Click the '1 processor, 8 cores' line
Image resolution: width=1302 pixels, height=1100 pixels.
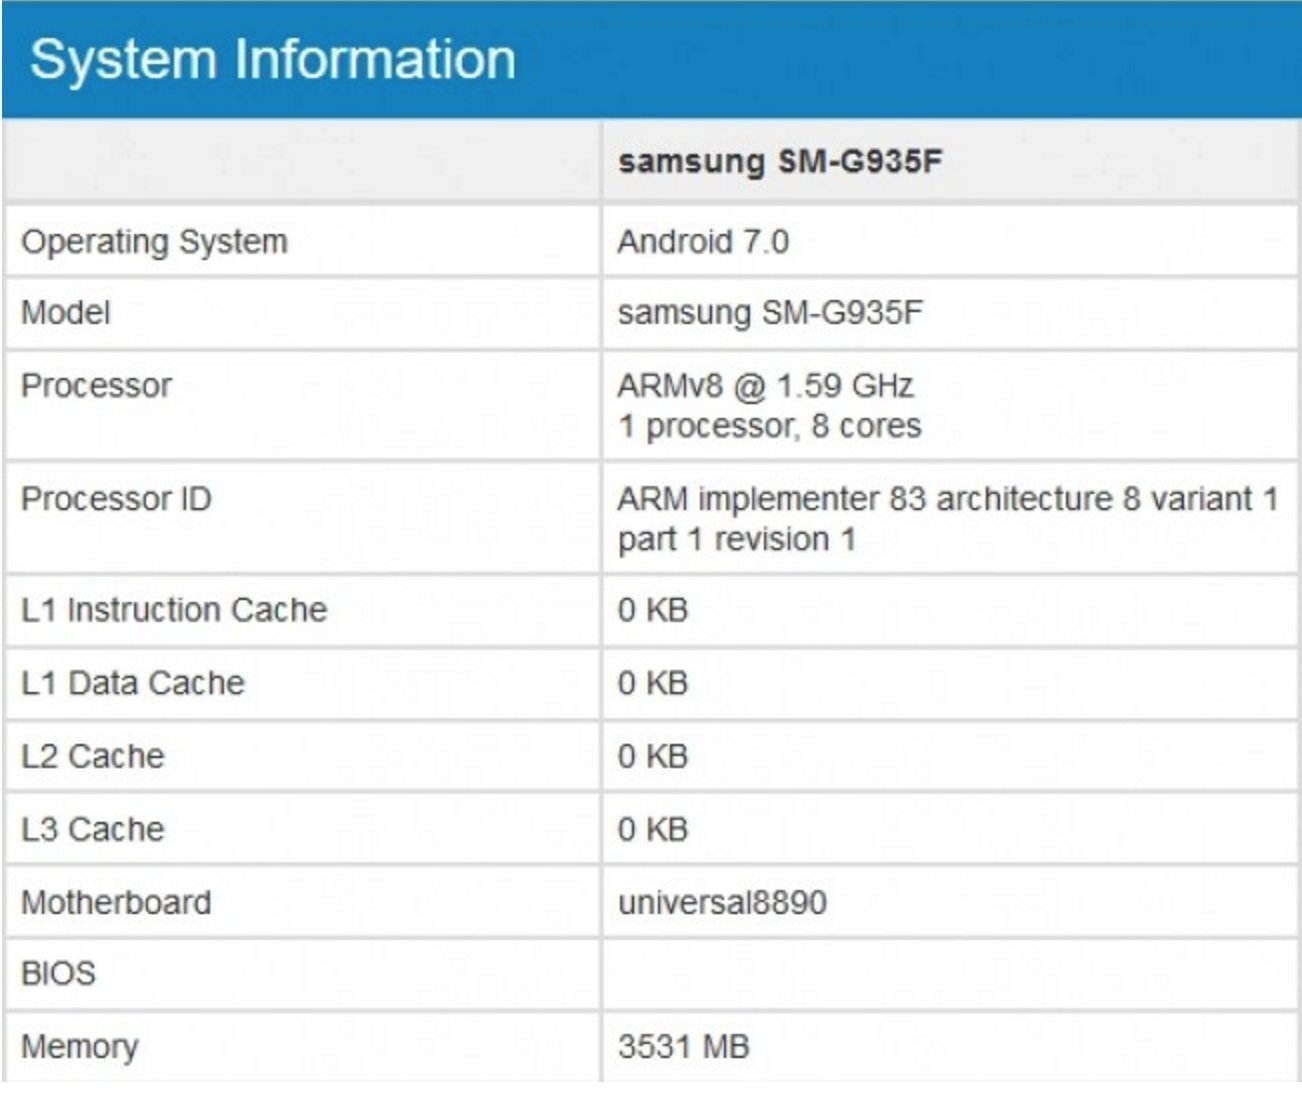[768, 426]
